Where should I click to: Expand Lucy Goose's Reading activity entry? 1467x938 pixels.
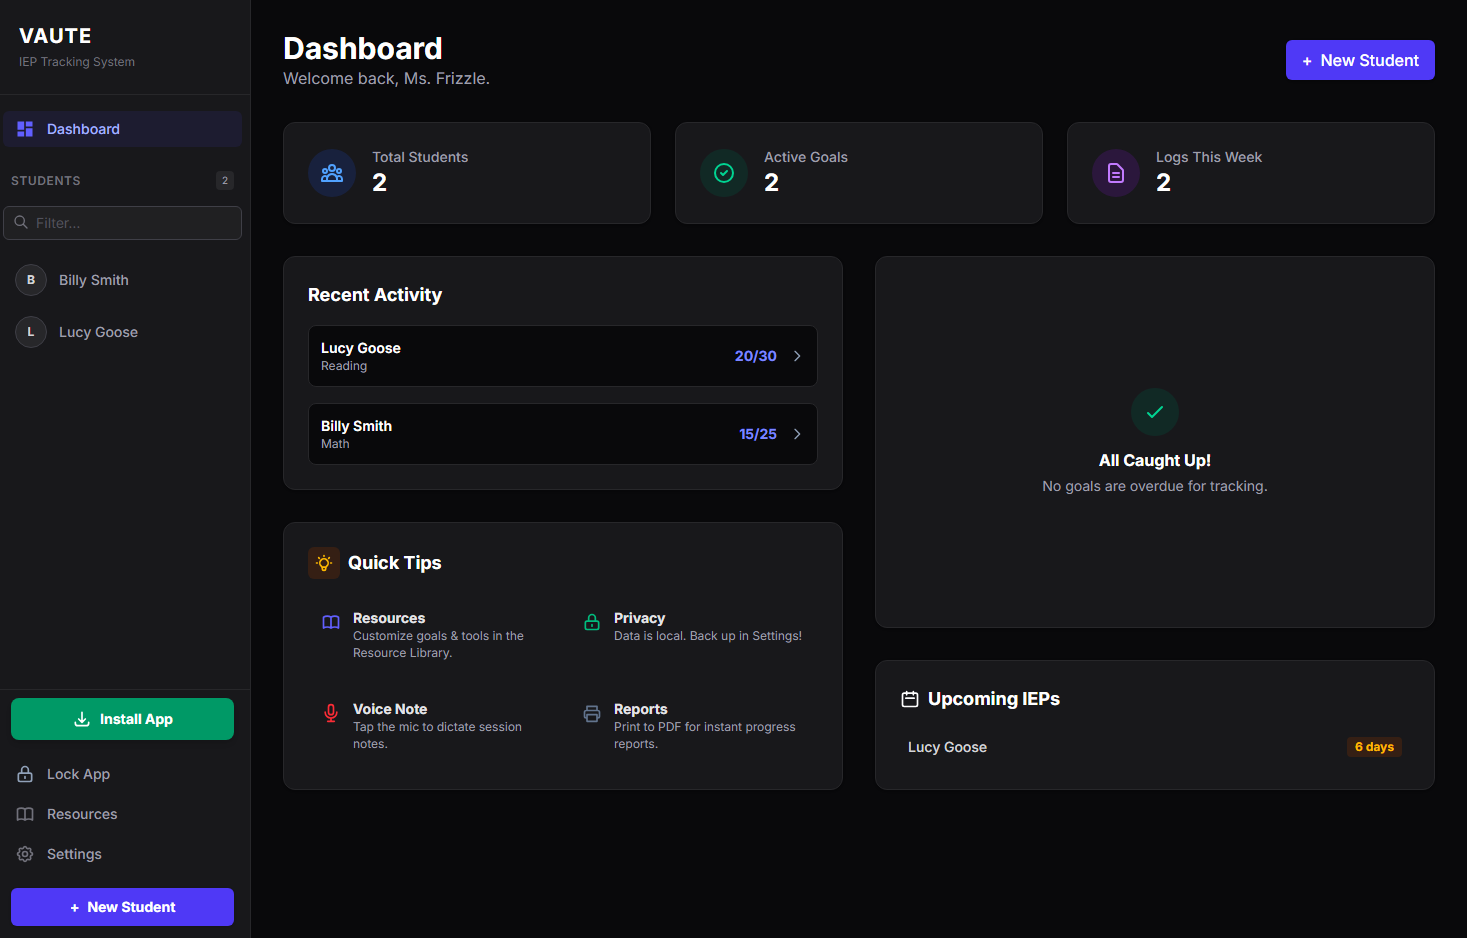562,355
